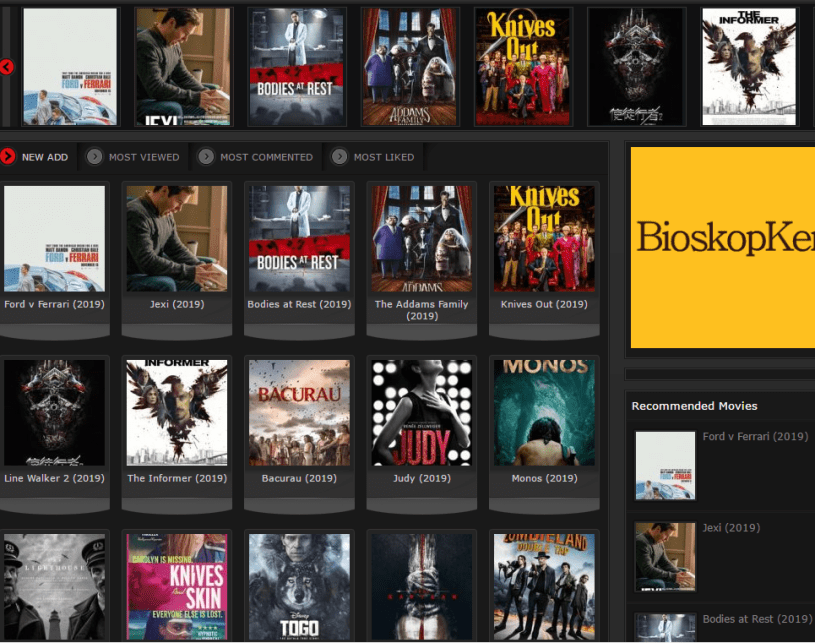Click the circle arrow icon beside MOST LIKED
The height and width of the screenshot is (643, 815).
click(x=340, y=156)
